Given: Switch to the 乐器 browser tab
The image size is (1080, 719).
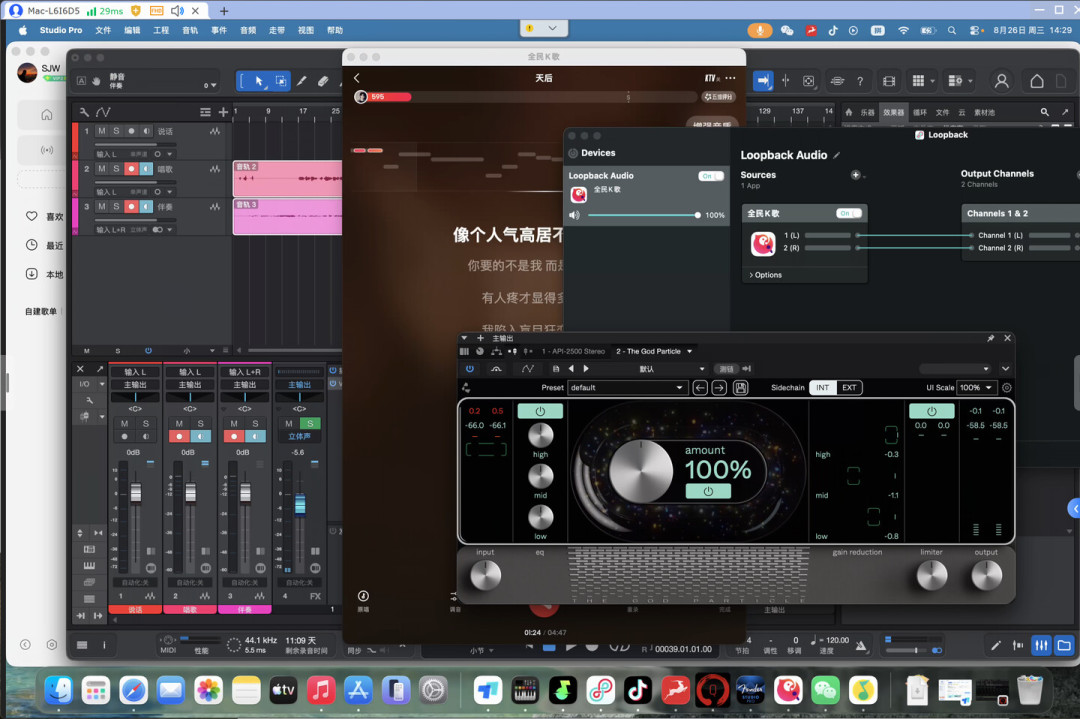Looking at the screenshot, I should (x=867, y=112).
